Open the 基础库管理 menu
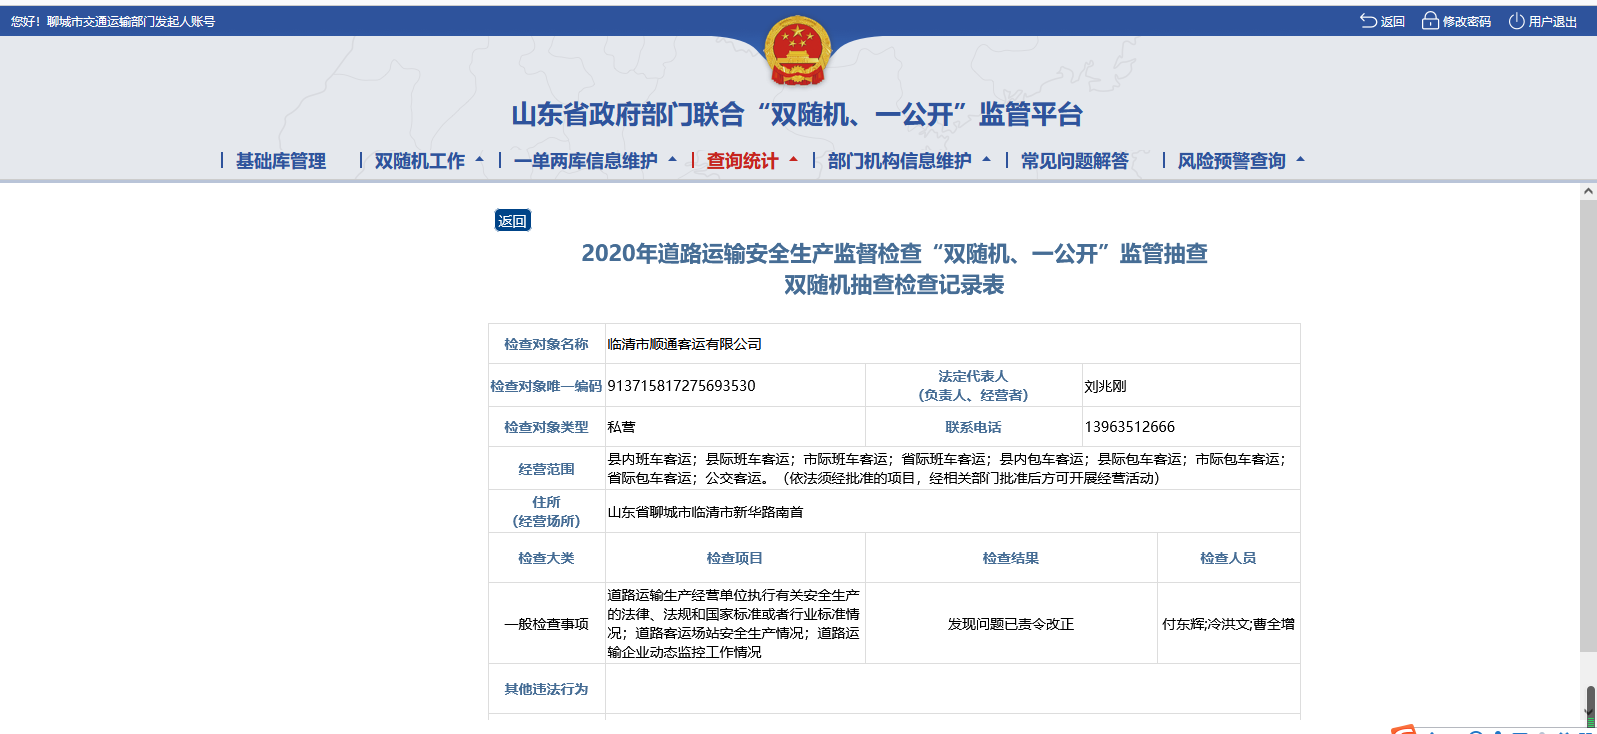Image resolution: width=1597 pixels, height=734 pixels. [281, 161]
